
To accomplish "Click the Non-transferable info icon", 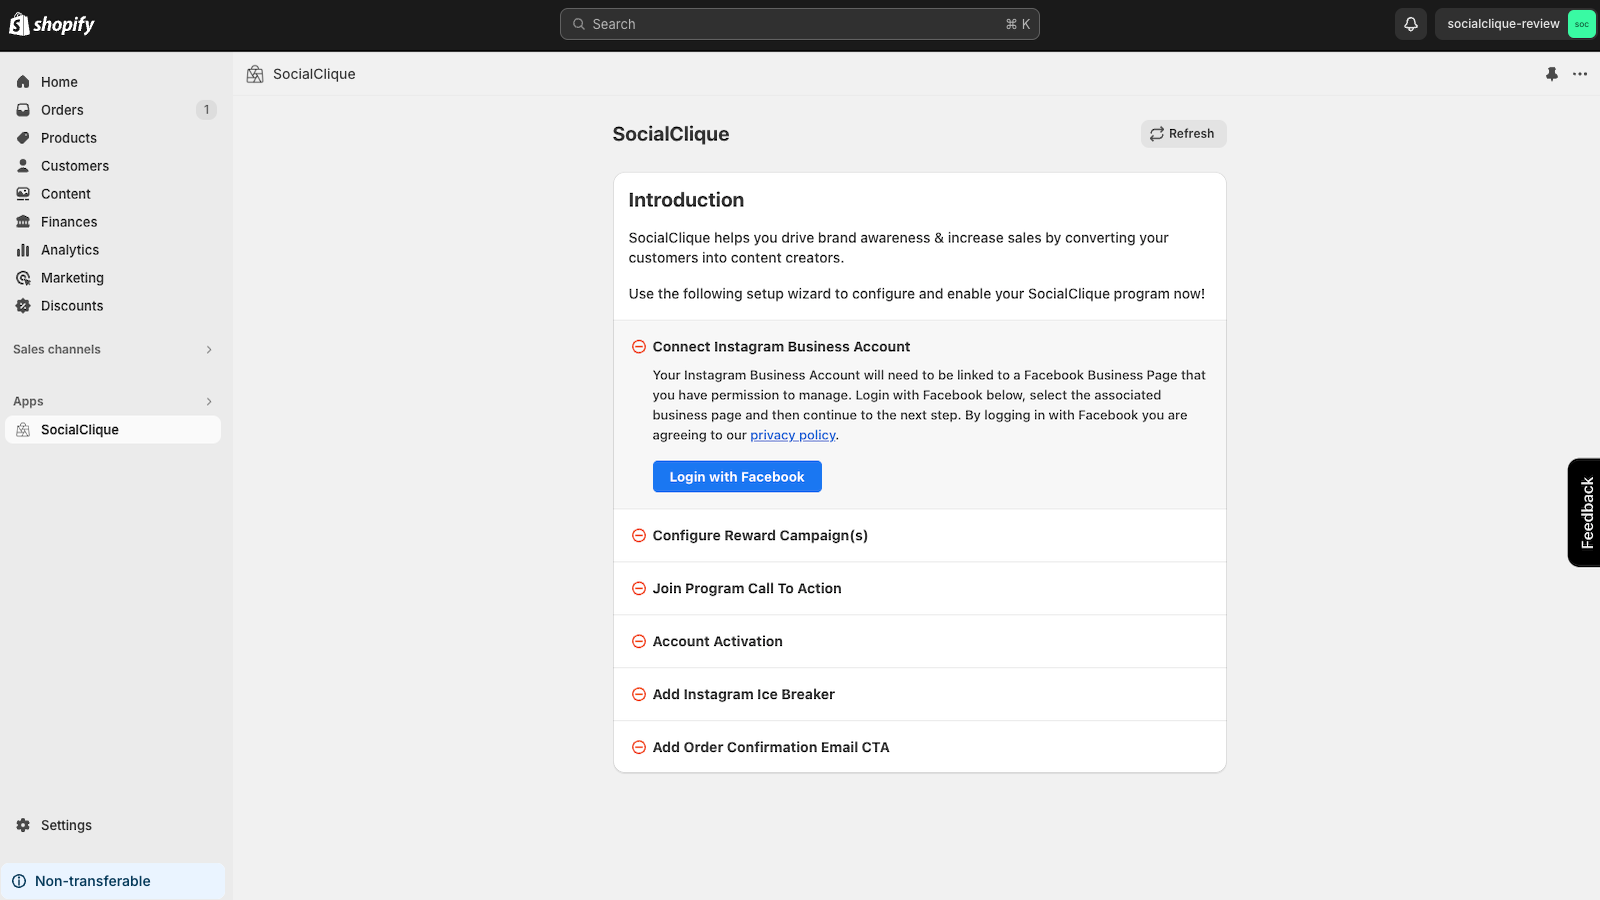I will click(19, 881).
